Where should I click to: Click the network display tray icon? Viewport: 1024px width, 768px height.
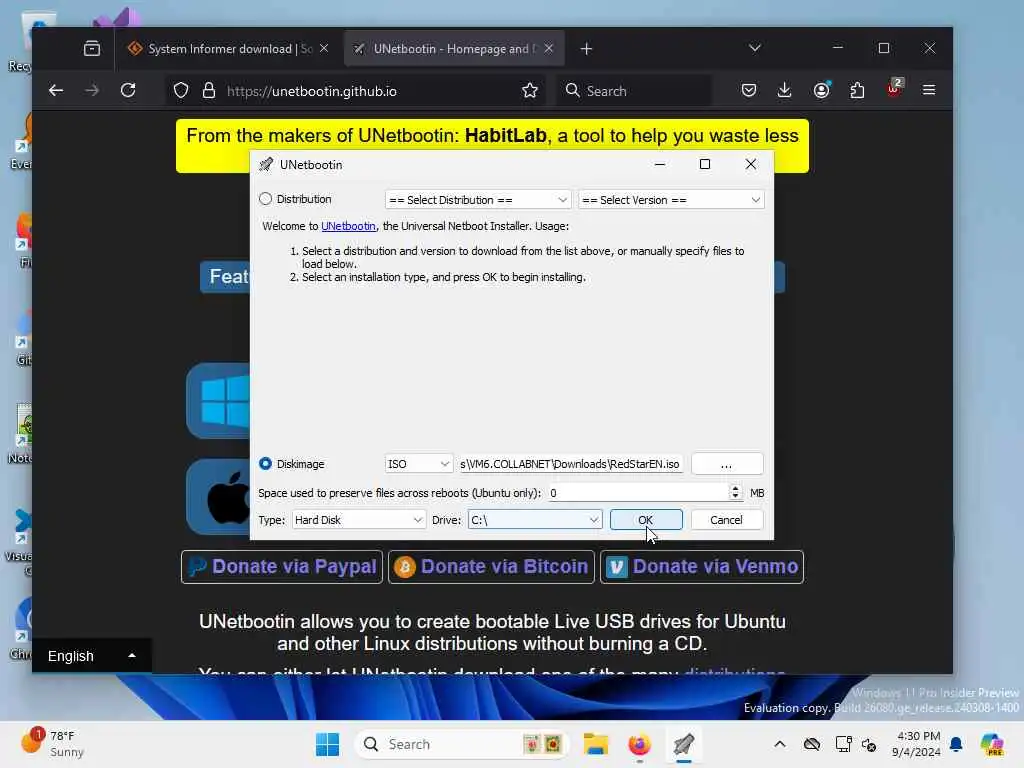click(843, 744)
